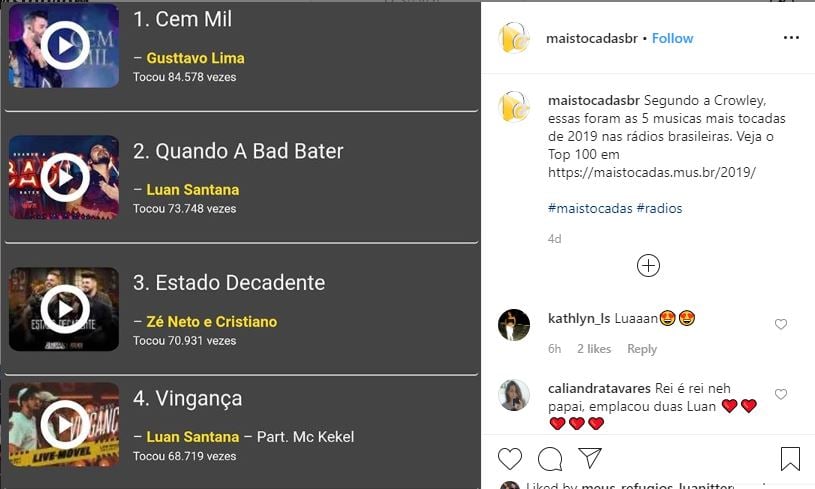Open the #radios hashtag

tap(660, 208)
